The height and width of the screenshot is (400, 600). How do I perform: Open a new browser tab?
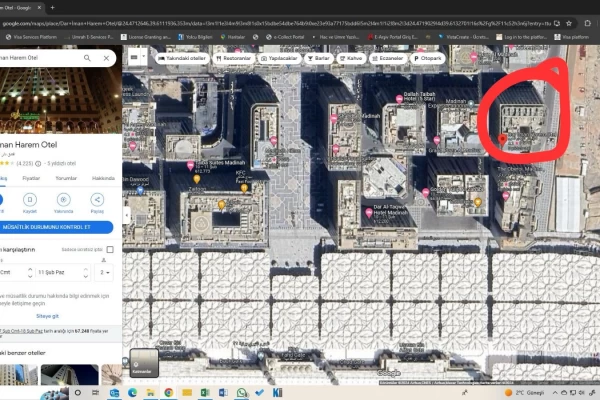(x=52, y=7)
